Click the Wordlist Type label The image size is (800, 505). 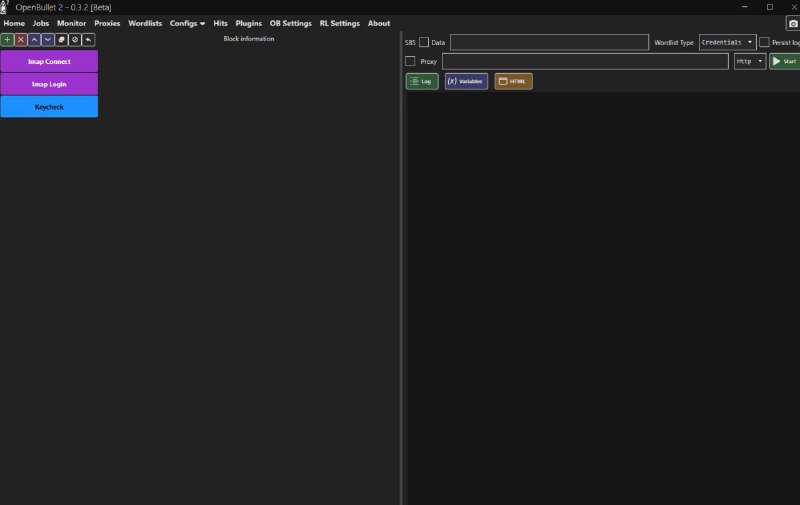673,43
